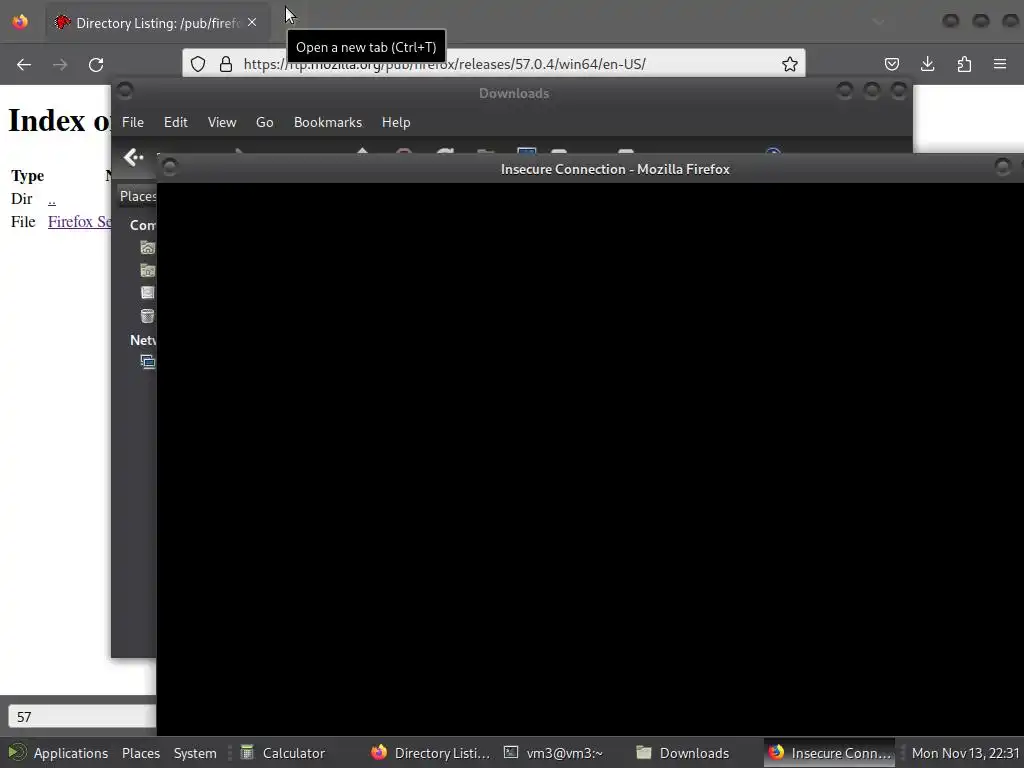Open the Firefox hamburger application menu
Screen dimensions: 1024x768
1000,64
